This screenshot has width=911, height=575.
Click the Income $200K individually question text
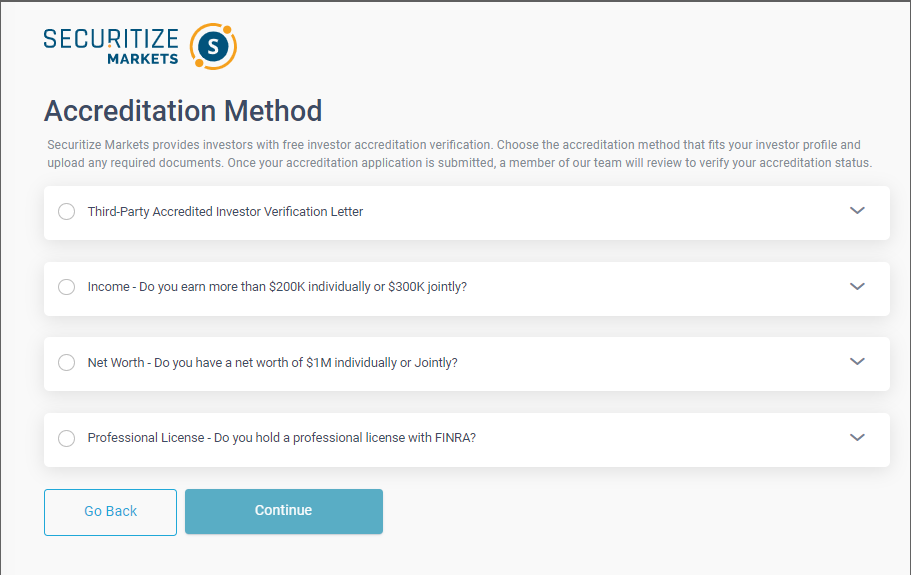[277, 287]
